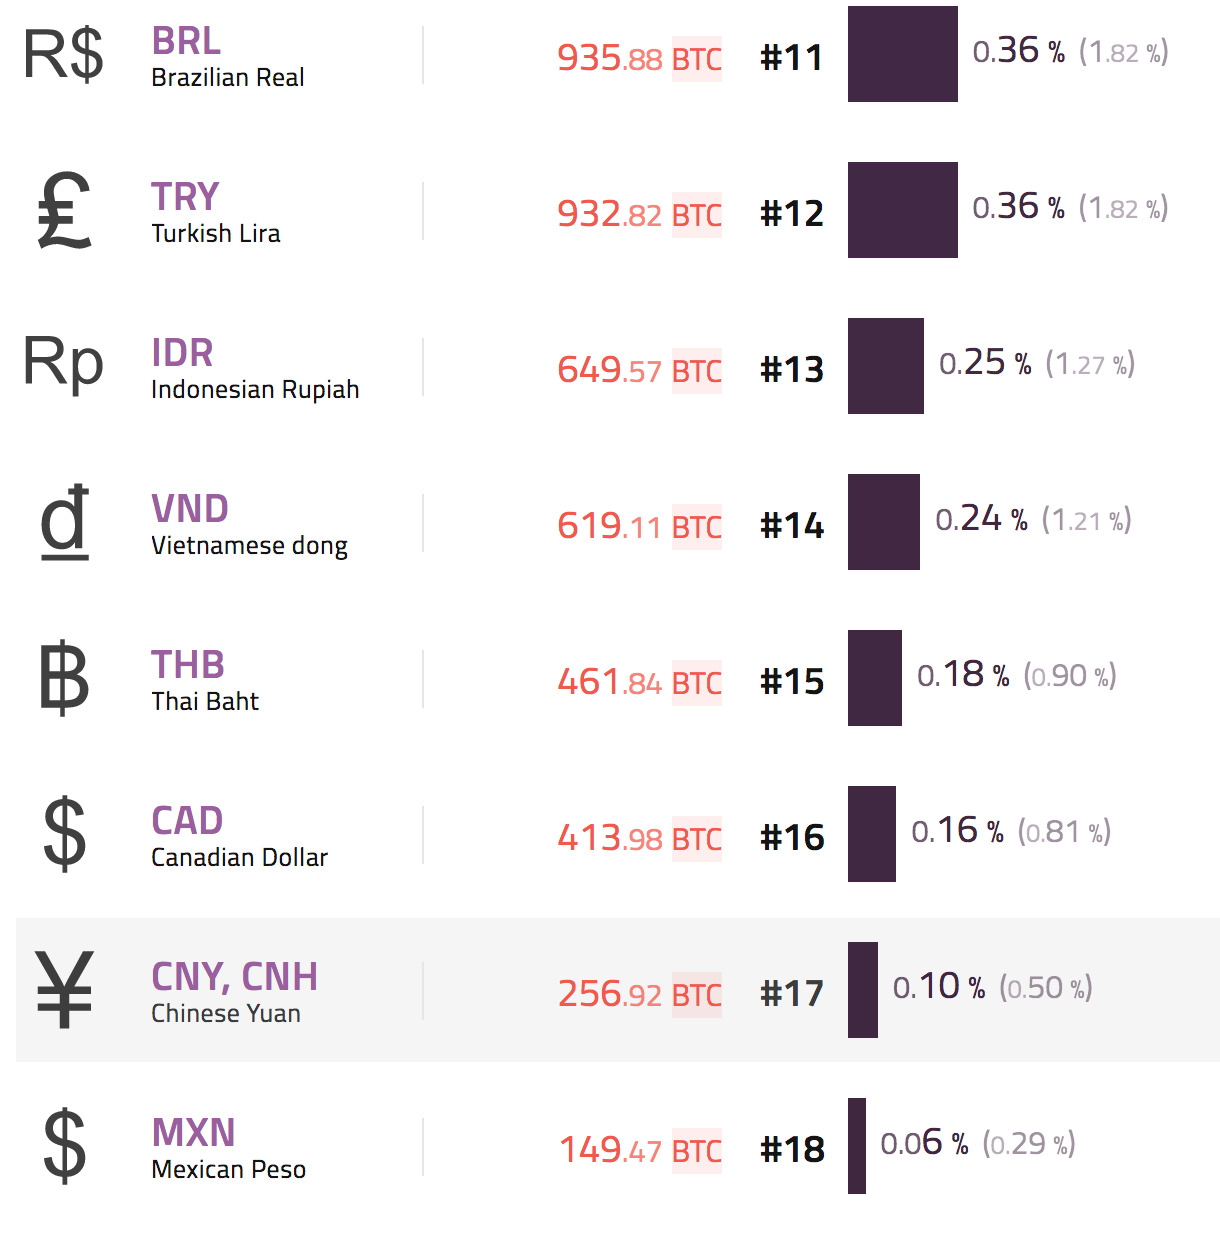Click the 0.10 % Chinese Yuan percentage
1220x1234 pixels.
click(x=938, y=987)
